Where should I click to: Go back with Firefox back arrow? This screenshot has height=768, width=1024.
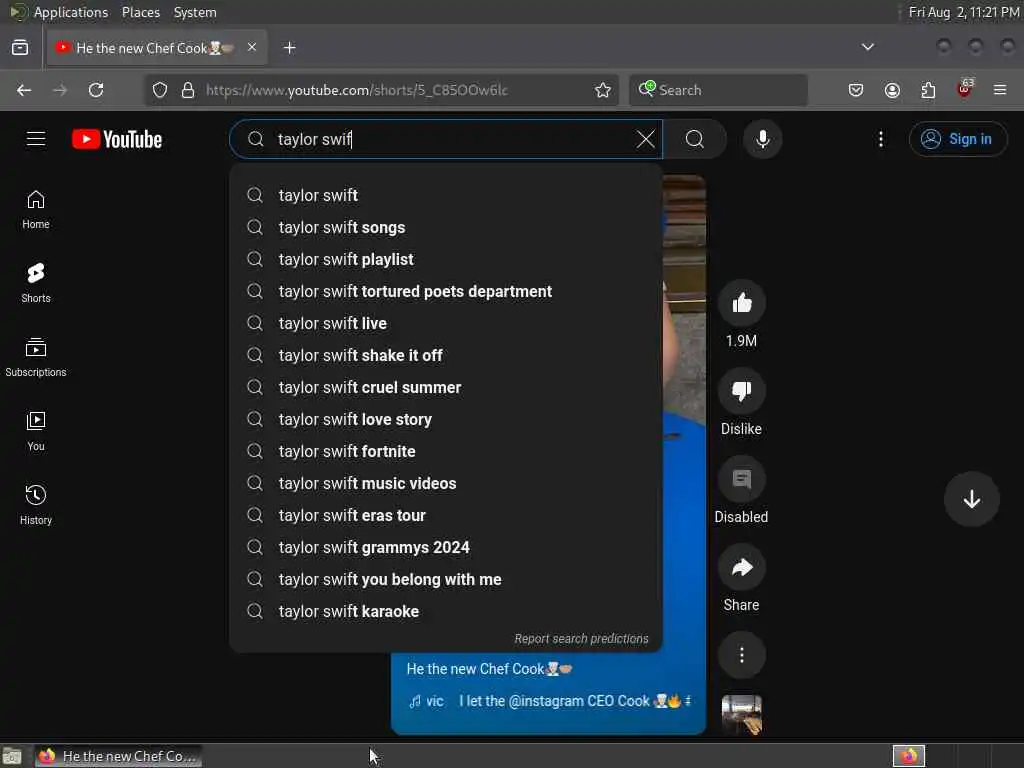tap(24, 90)
